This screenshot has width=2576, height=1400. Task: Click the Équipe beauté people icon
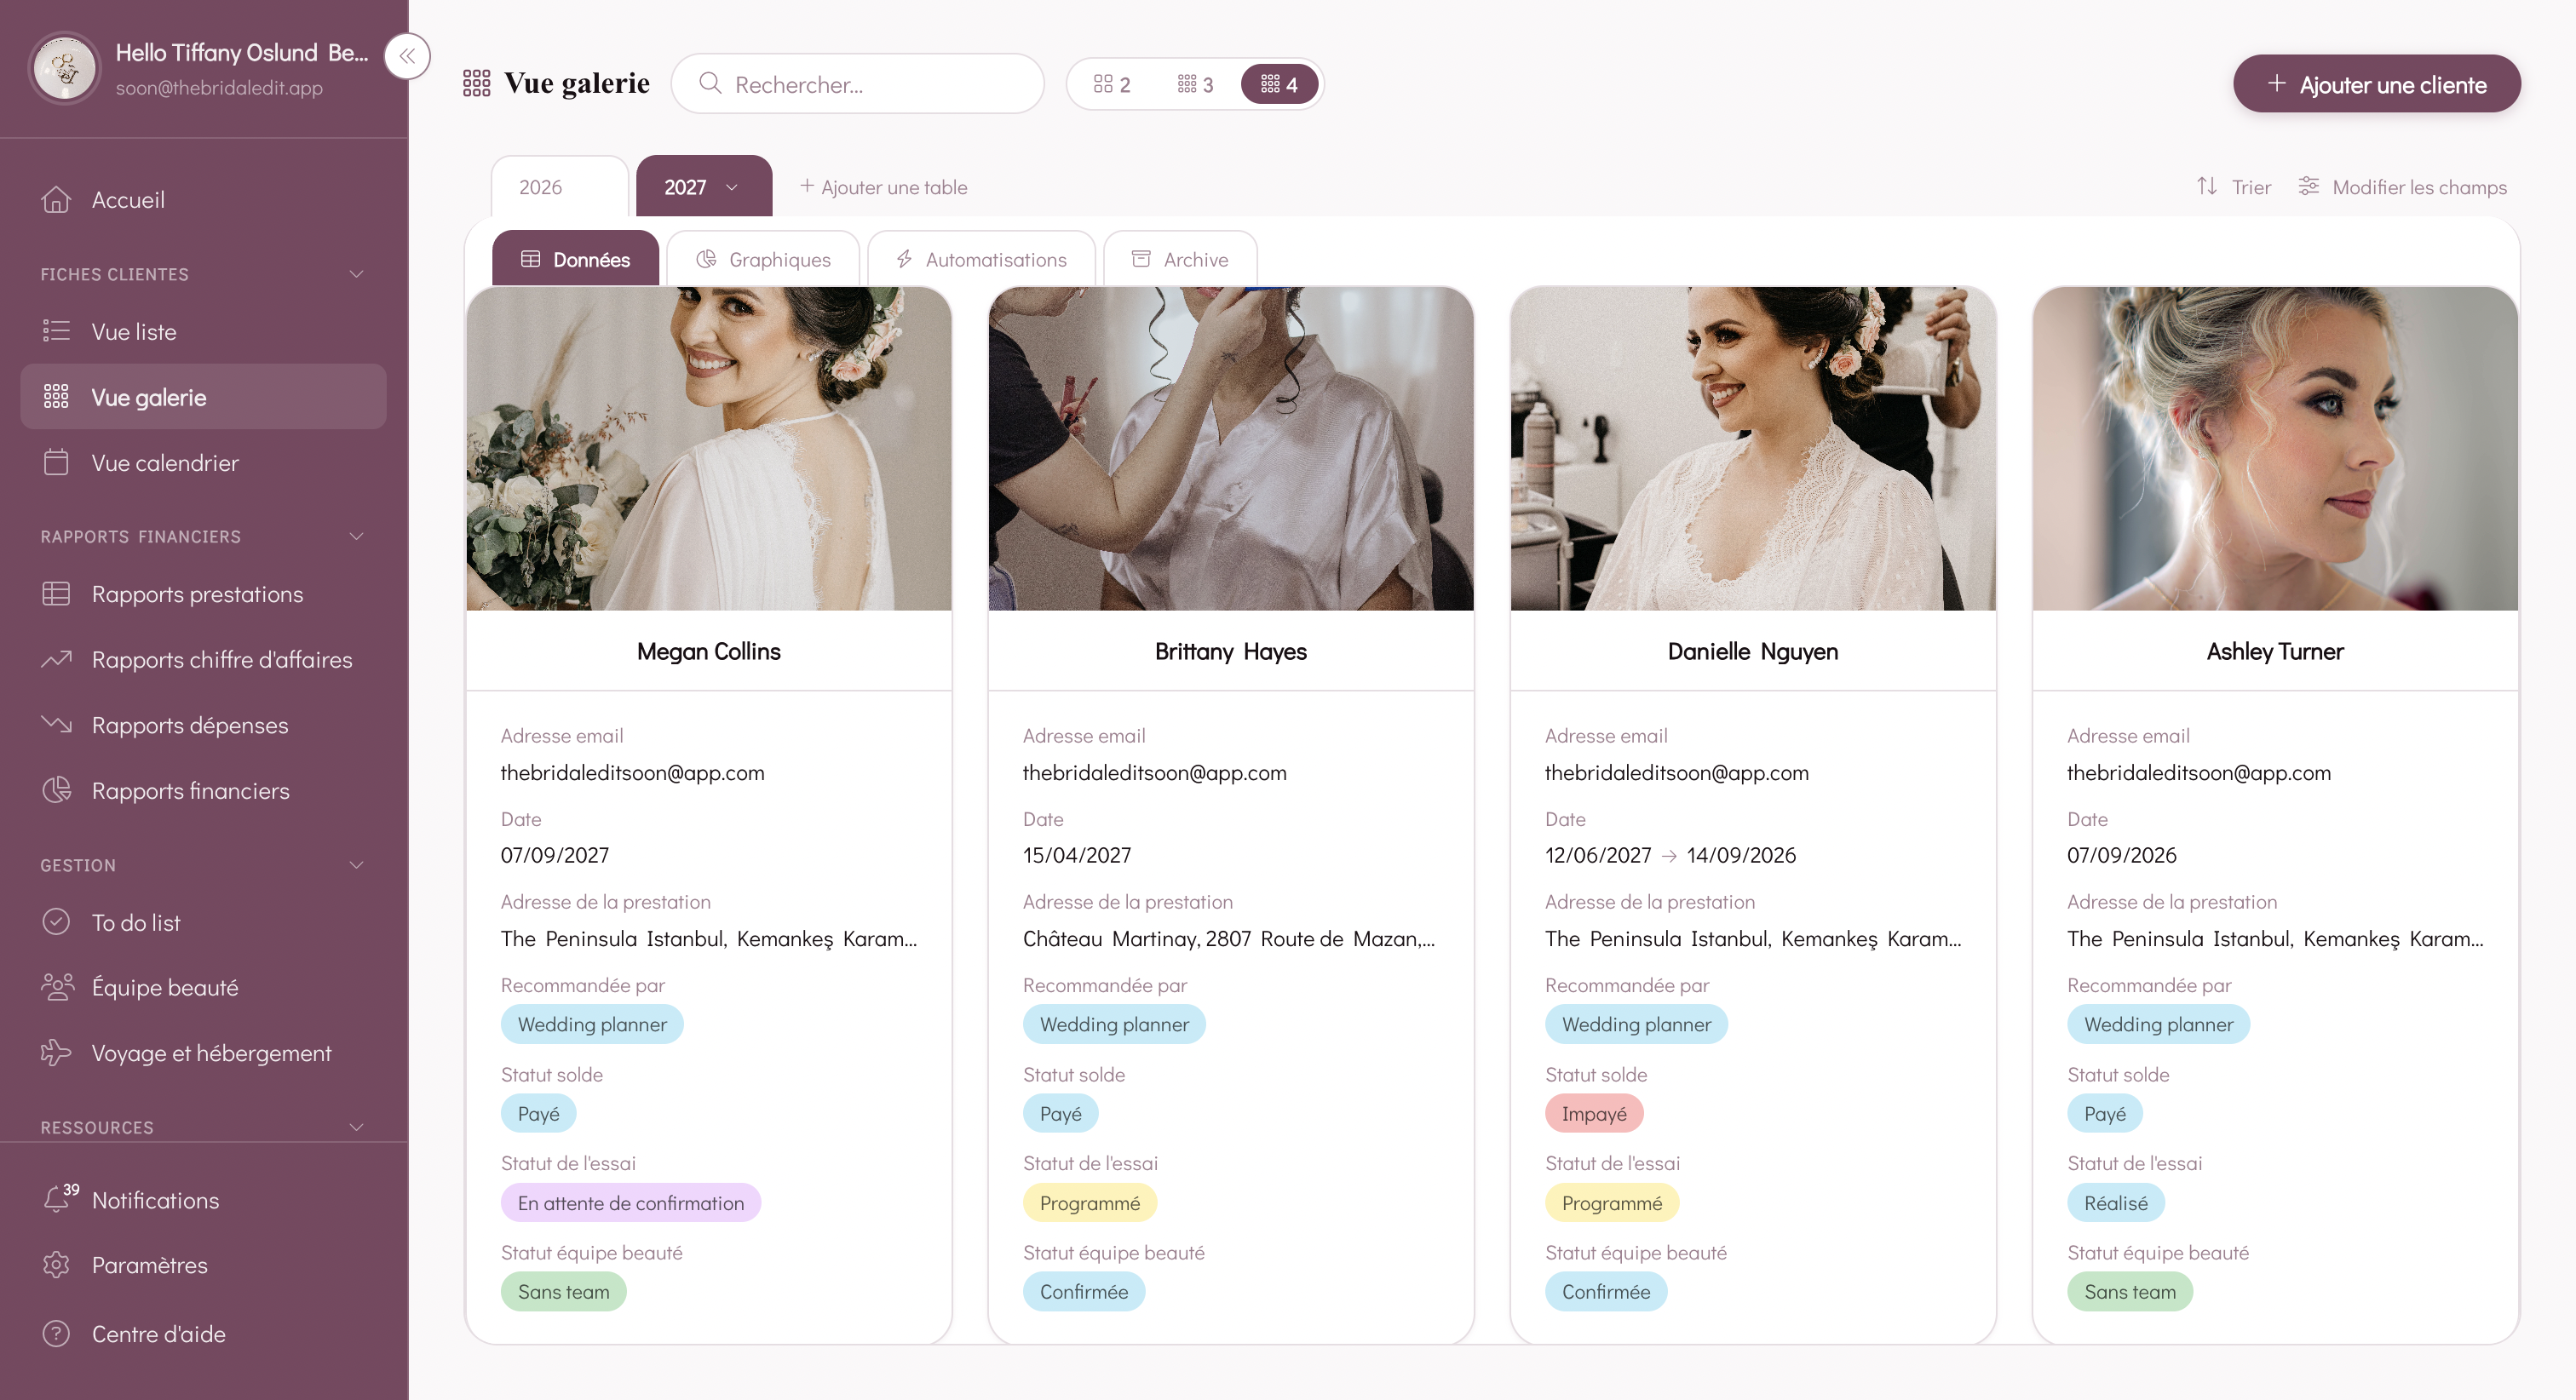[x=57, y=987]
